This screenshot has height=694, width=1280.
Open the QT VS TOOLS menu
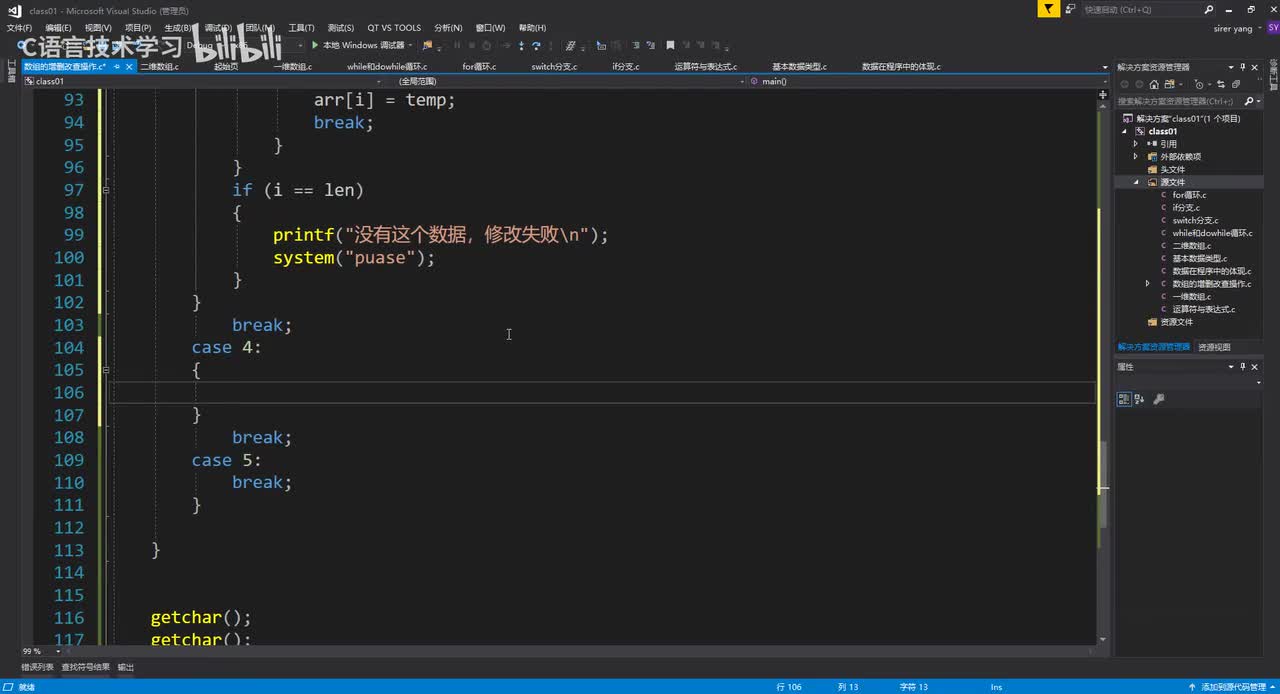394,28
